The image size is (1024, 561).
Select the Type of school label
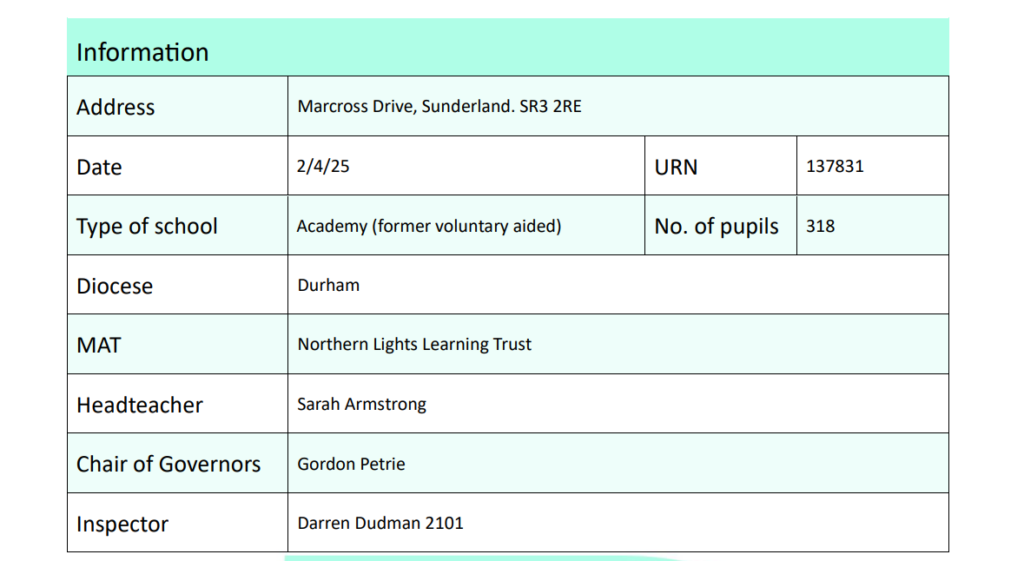[147, 226]
